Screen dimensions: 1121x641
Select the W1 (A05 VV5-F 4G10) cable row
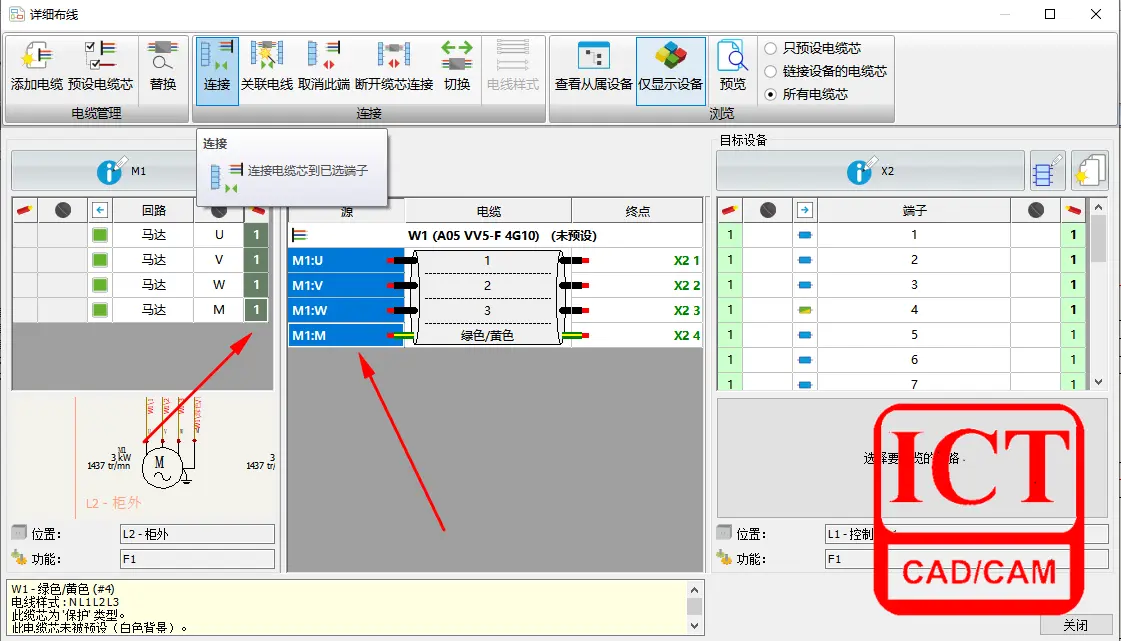[x=495, y=235]
